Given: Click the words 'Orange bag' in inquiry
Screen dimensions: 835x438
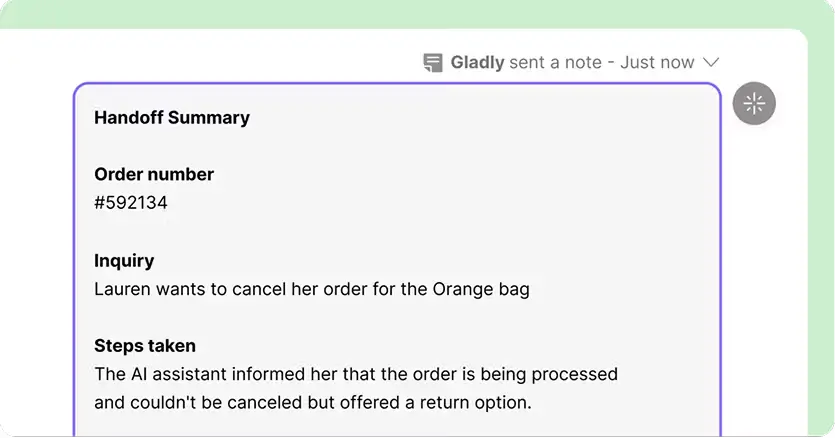Looking at the screenshot, I should [481, 289].
